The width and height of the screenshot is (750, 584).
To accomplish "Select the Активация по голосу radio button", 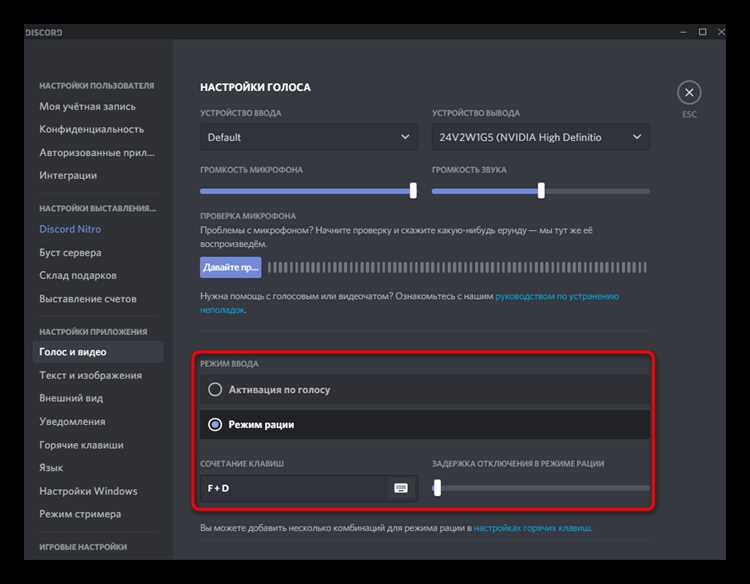I will [x=215, y=389].
